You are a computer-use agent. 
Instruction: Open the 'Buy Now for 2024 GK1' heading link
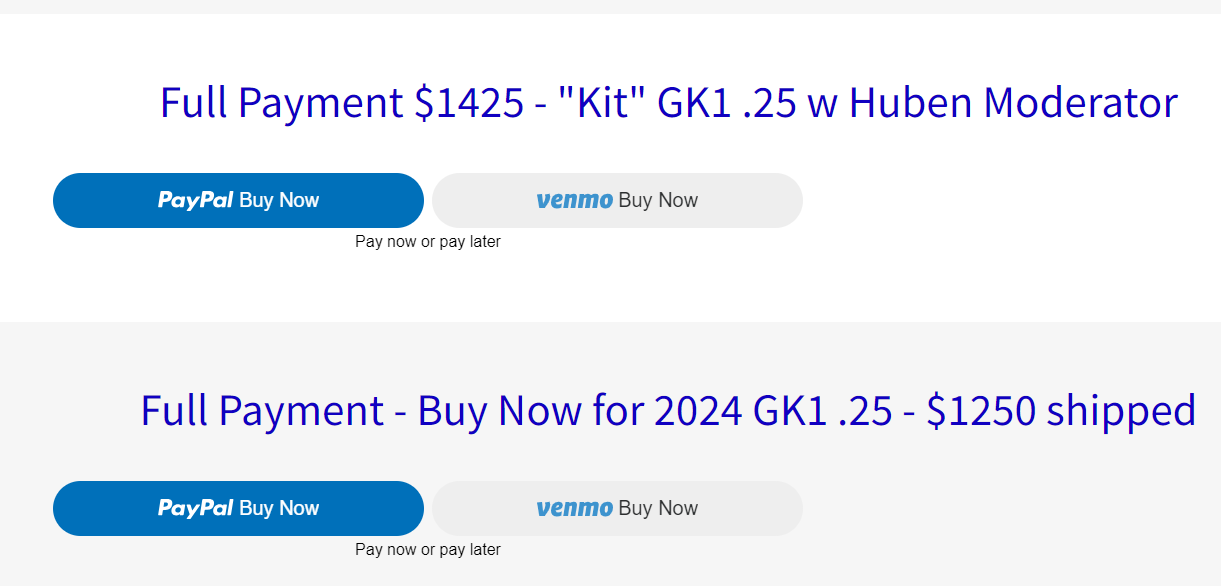click(x=668, y=410)
